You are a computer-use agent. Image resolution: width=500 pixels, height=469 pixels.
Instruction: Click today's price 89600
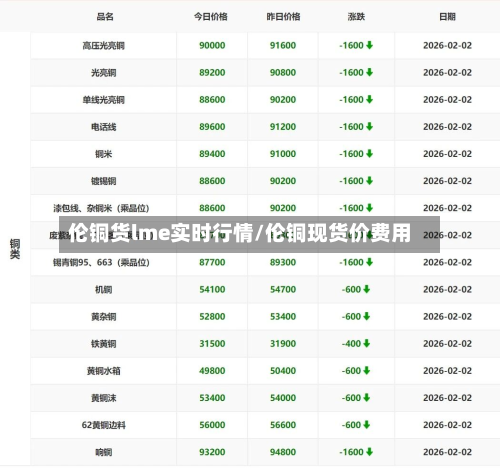coord(212,127)
